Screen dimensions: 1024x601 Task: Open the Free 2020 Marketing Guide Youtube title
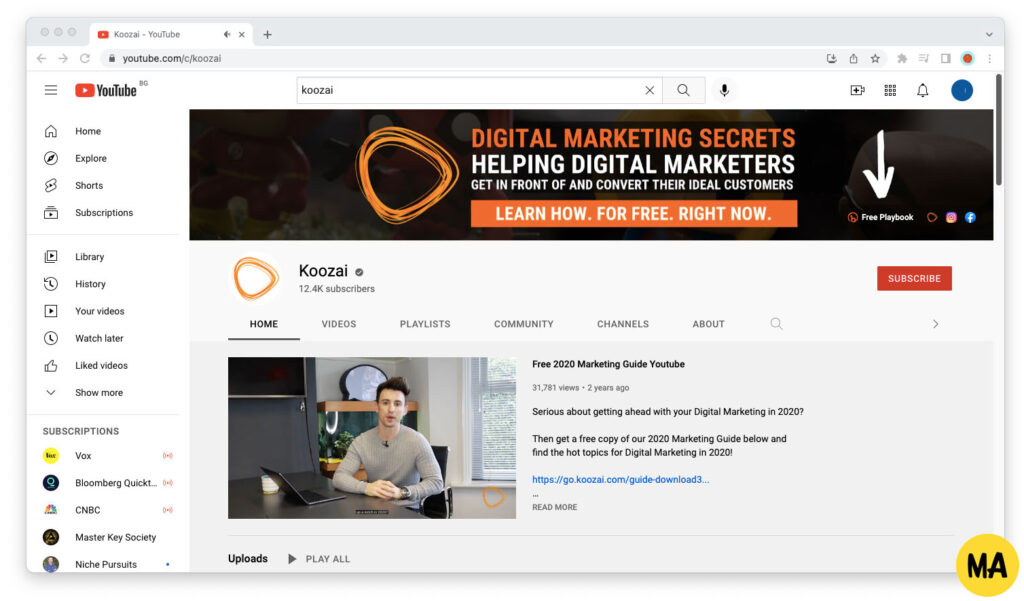coord(608,365)
